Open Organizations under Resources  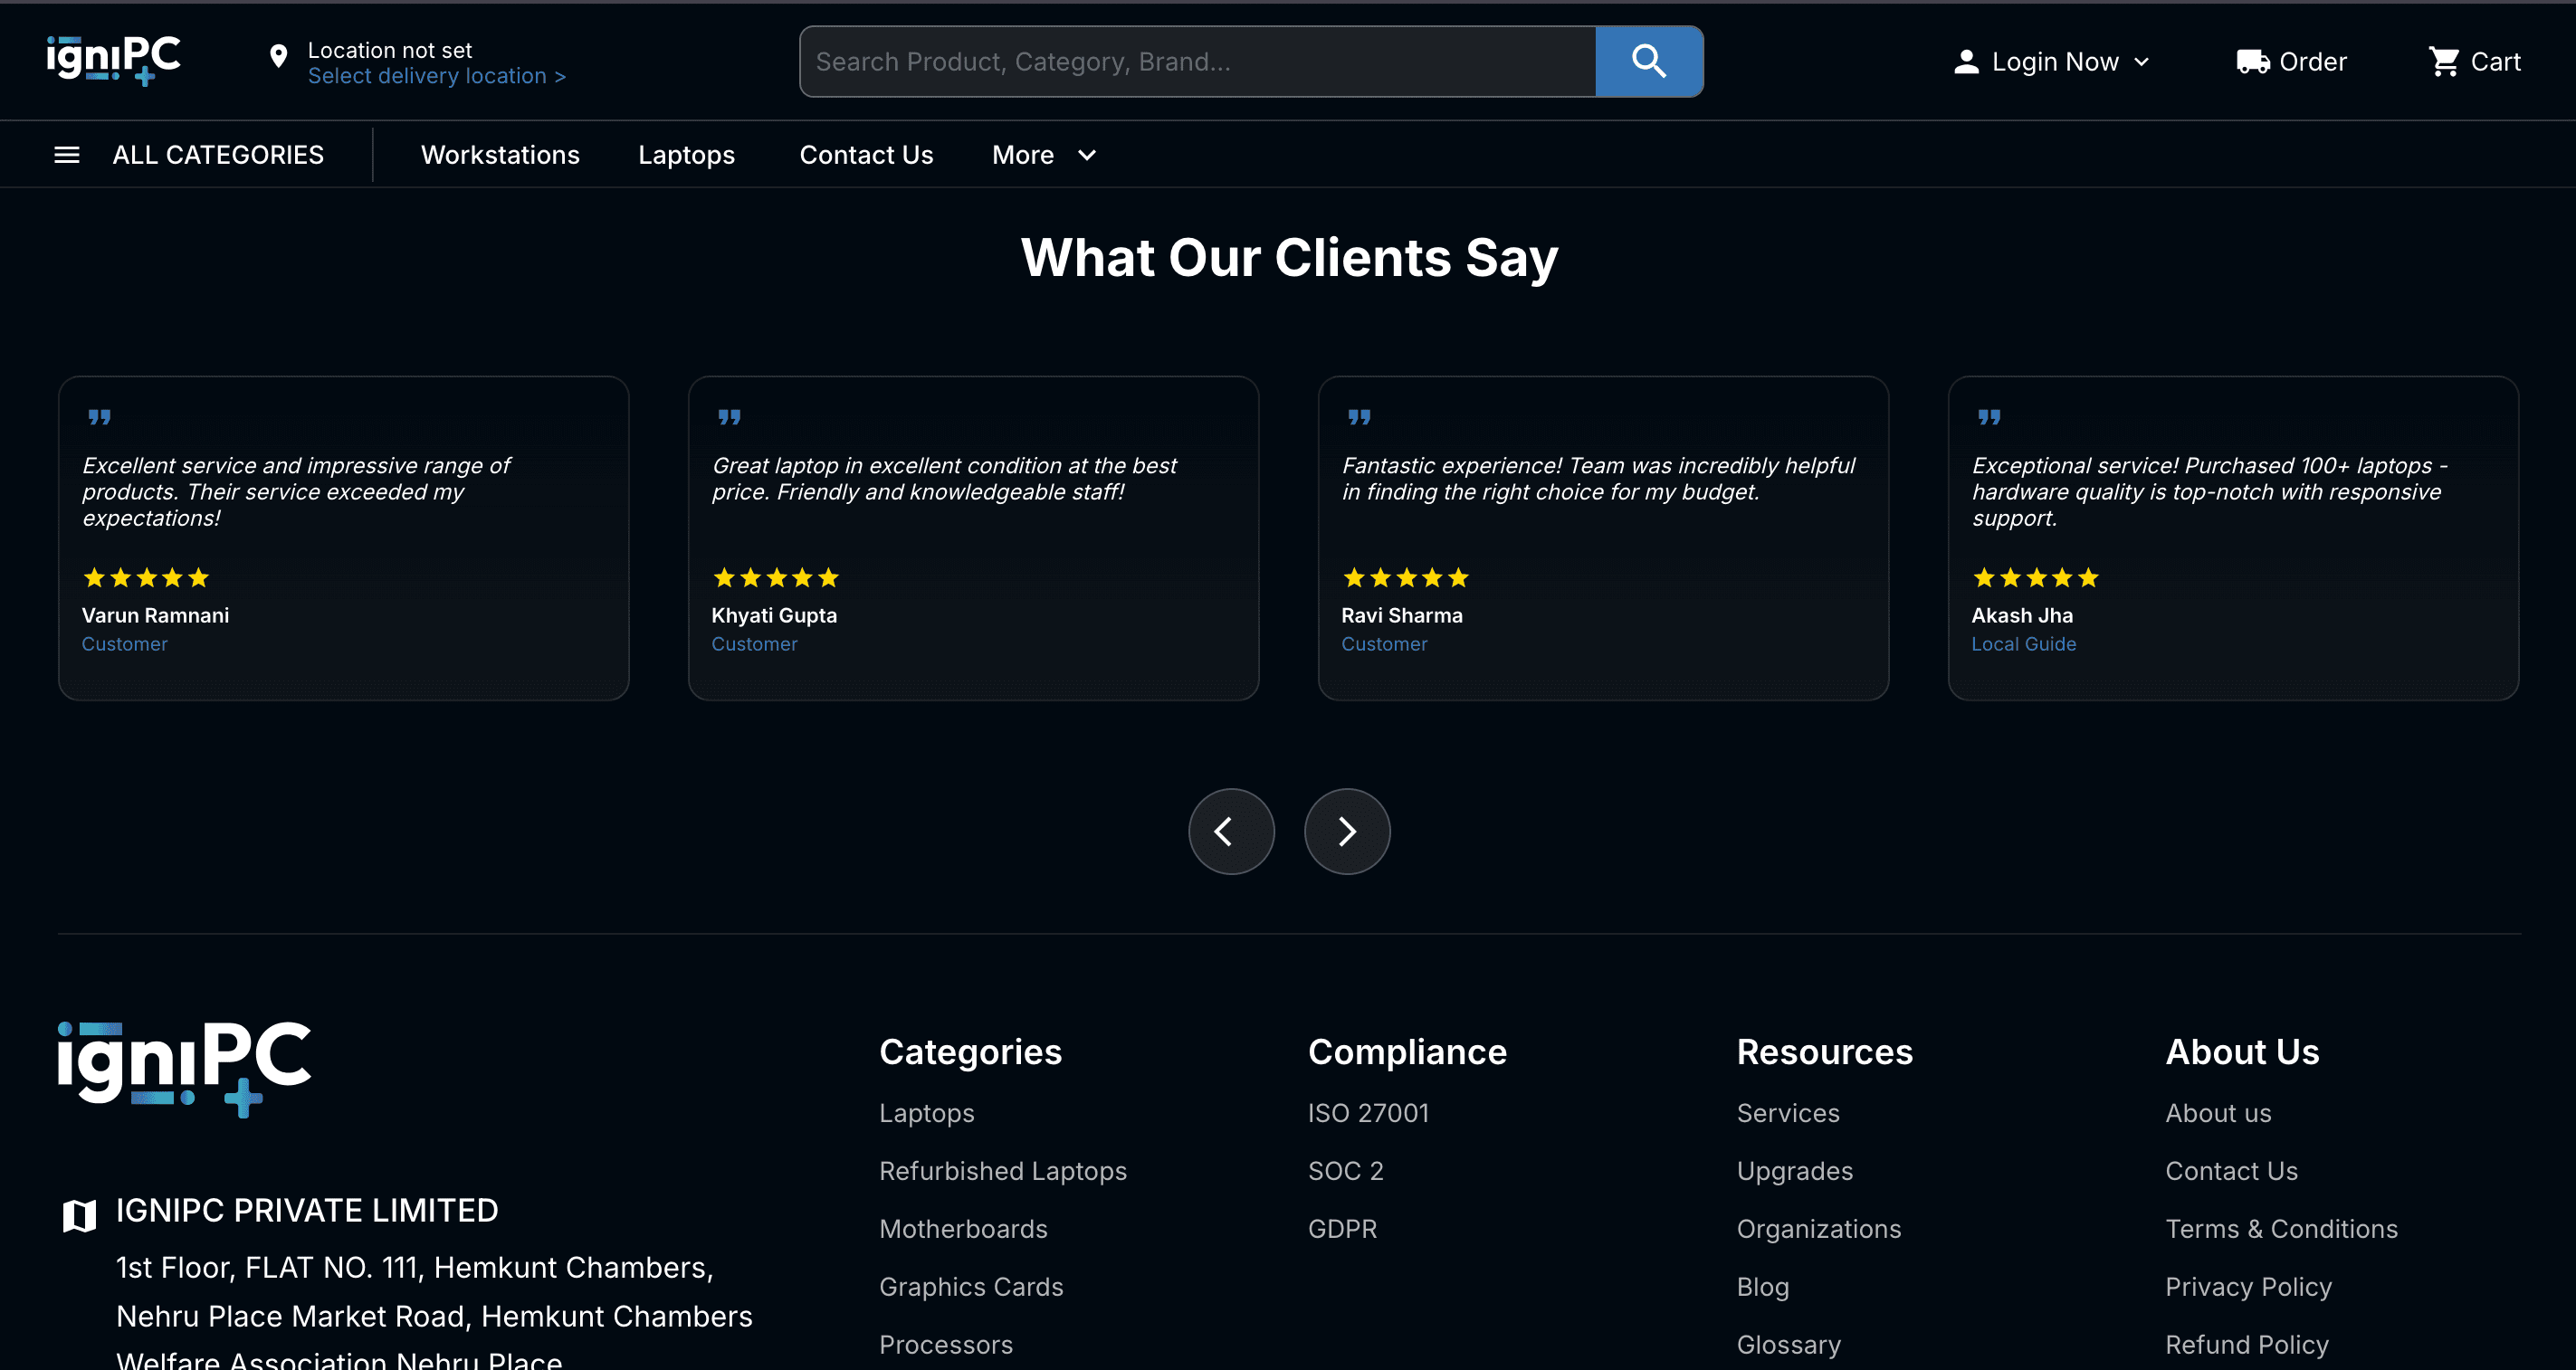(x=1818, y=1229)
